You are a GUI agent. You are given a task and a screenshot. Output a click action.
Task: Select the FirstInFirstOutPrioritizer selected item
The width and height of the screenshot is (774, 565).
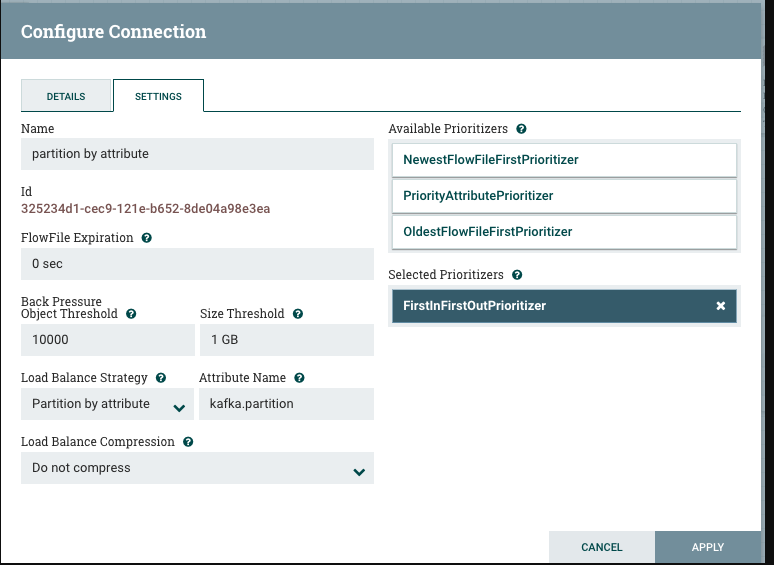tap(564, 306)
